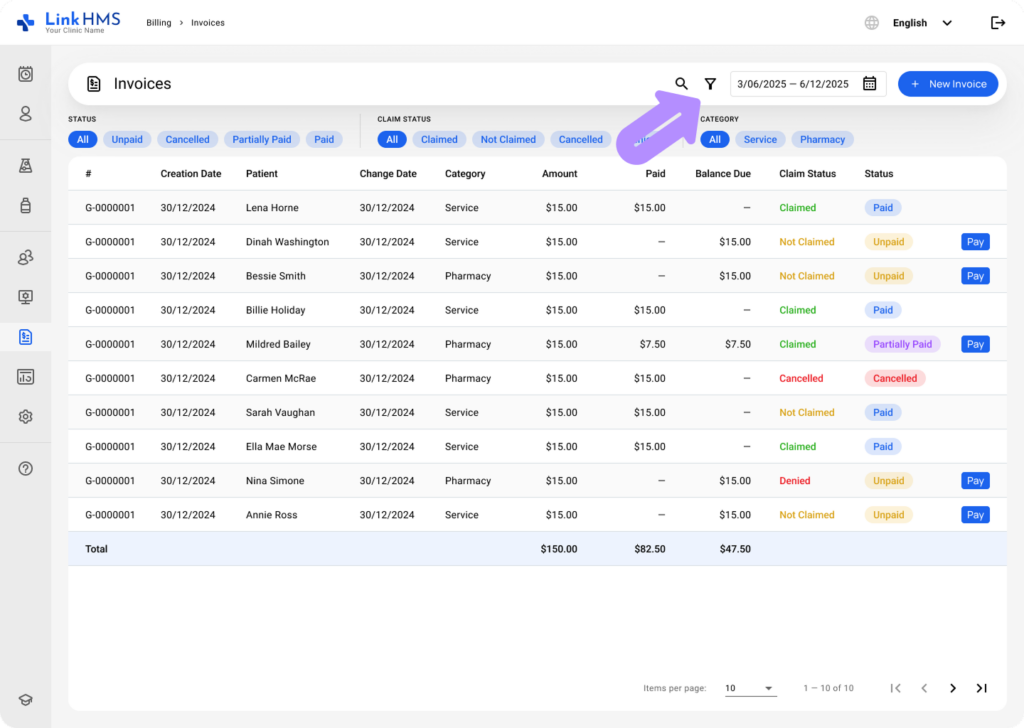Select Lena Horne patient name

(272, 208)
